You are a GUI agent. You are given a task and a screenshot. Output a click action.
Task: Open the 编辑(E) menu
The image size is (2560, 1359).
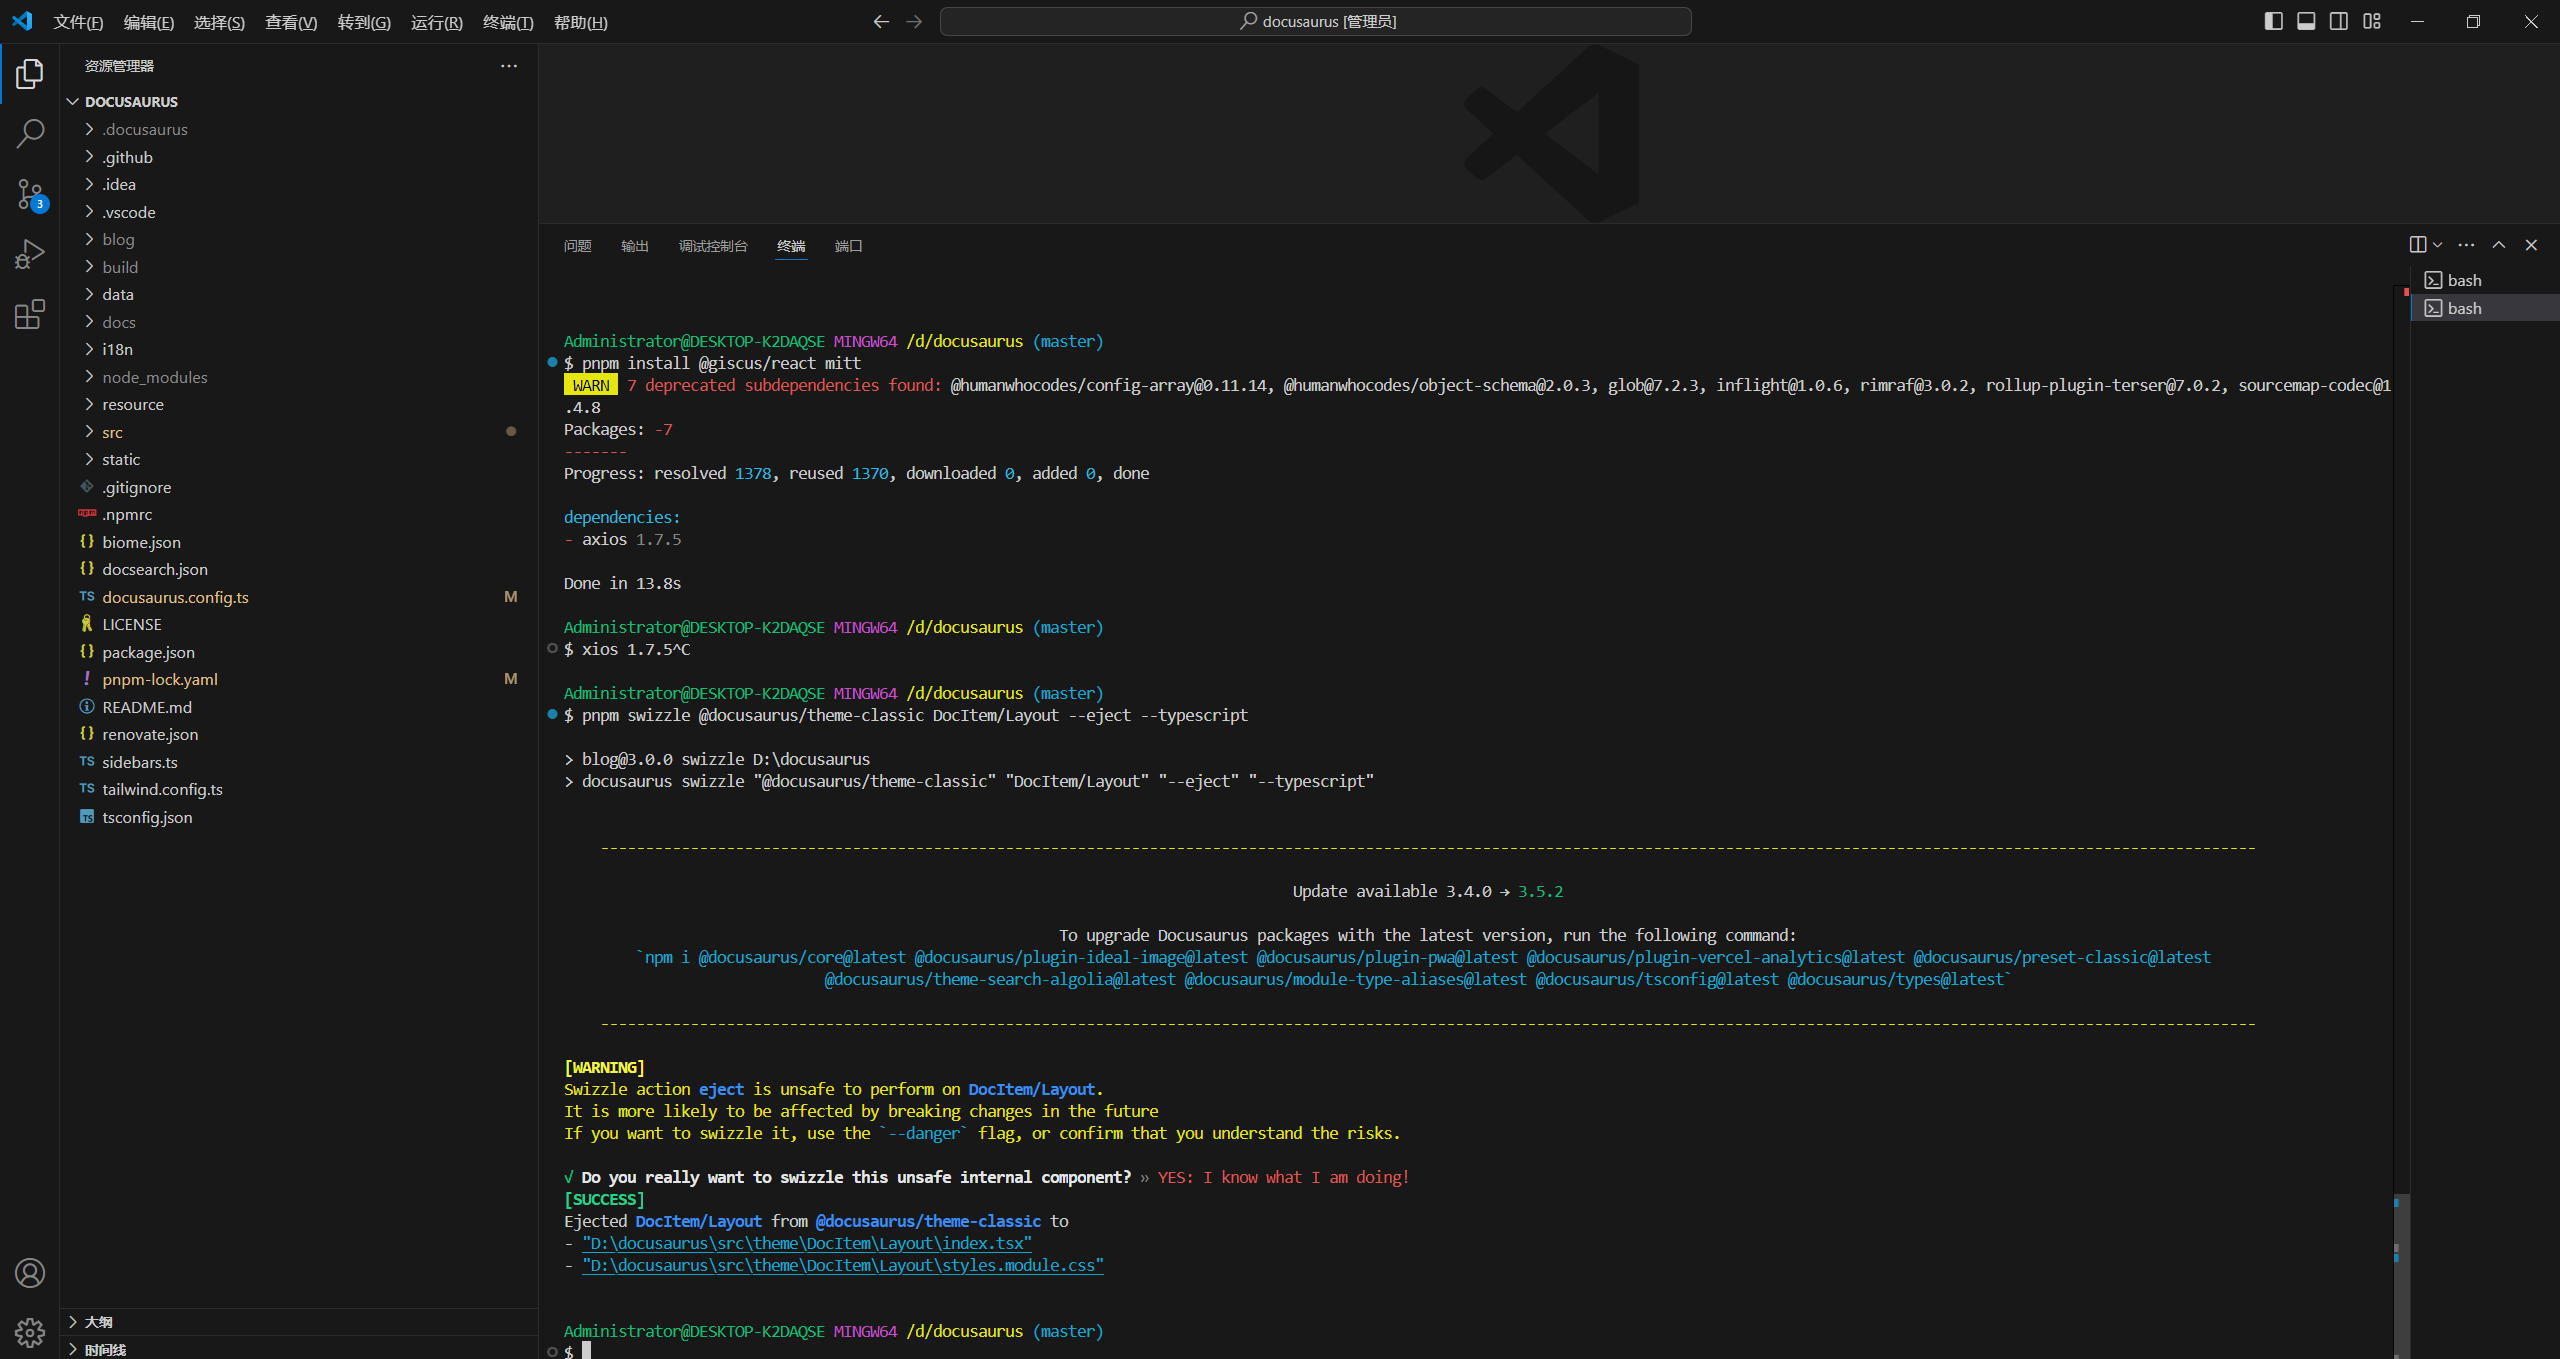pos(148,22)
